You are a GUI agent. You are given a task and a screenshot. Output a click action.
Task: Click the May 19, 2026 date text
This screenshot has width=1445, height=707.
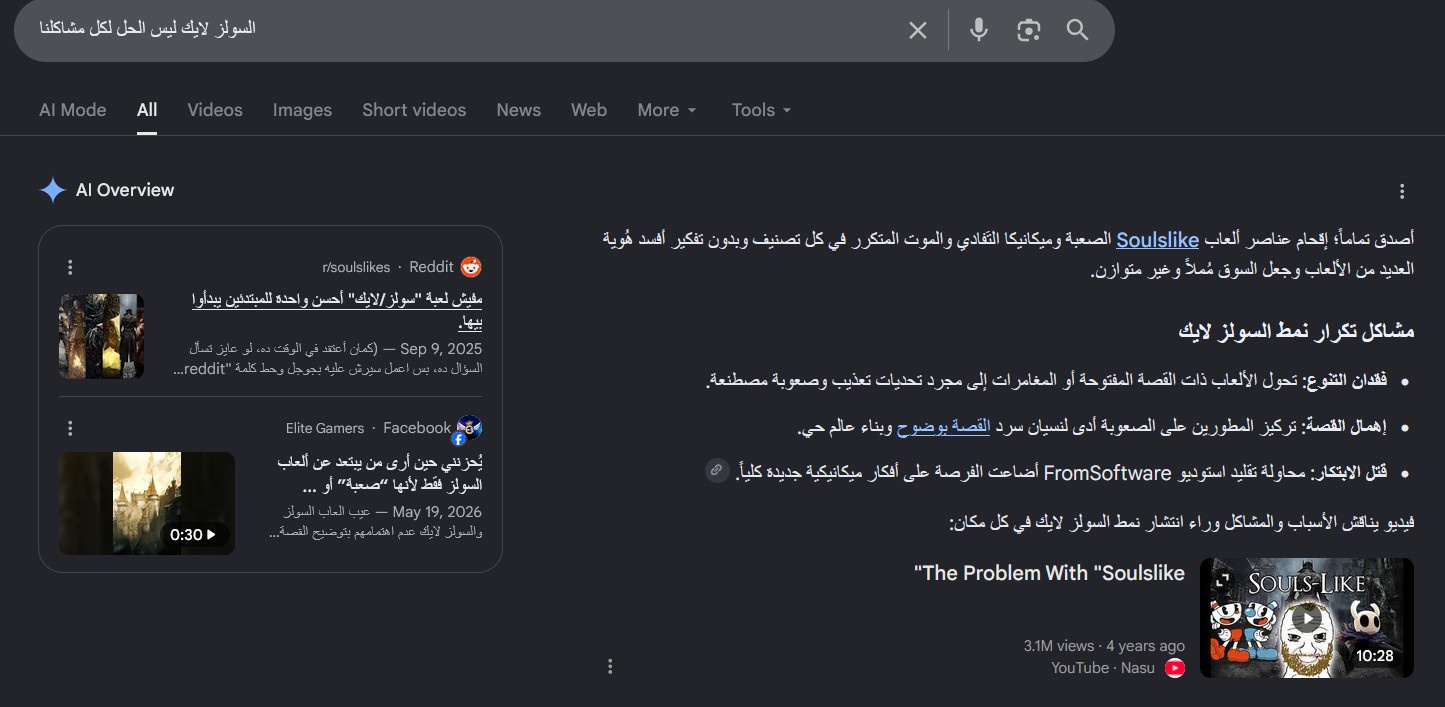pyautogui.click(x=437, y=512)
